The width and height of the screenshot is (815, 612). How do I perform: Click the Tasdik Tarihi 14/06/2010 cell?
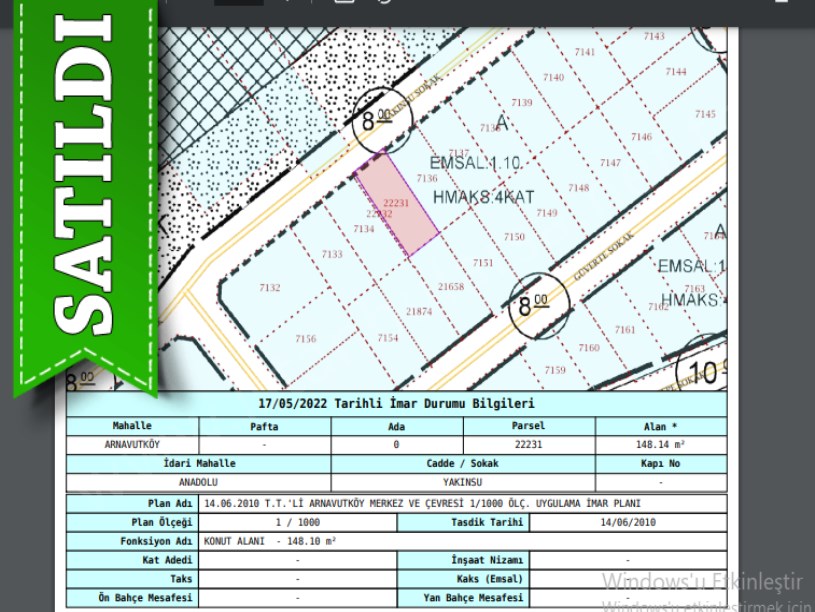[x=628, y=522]
